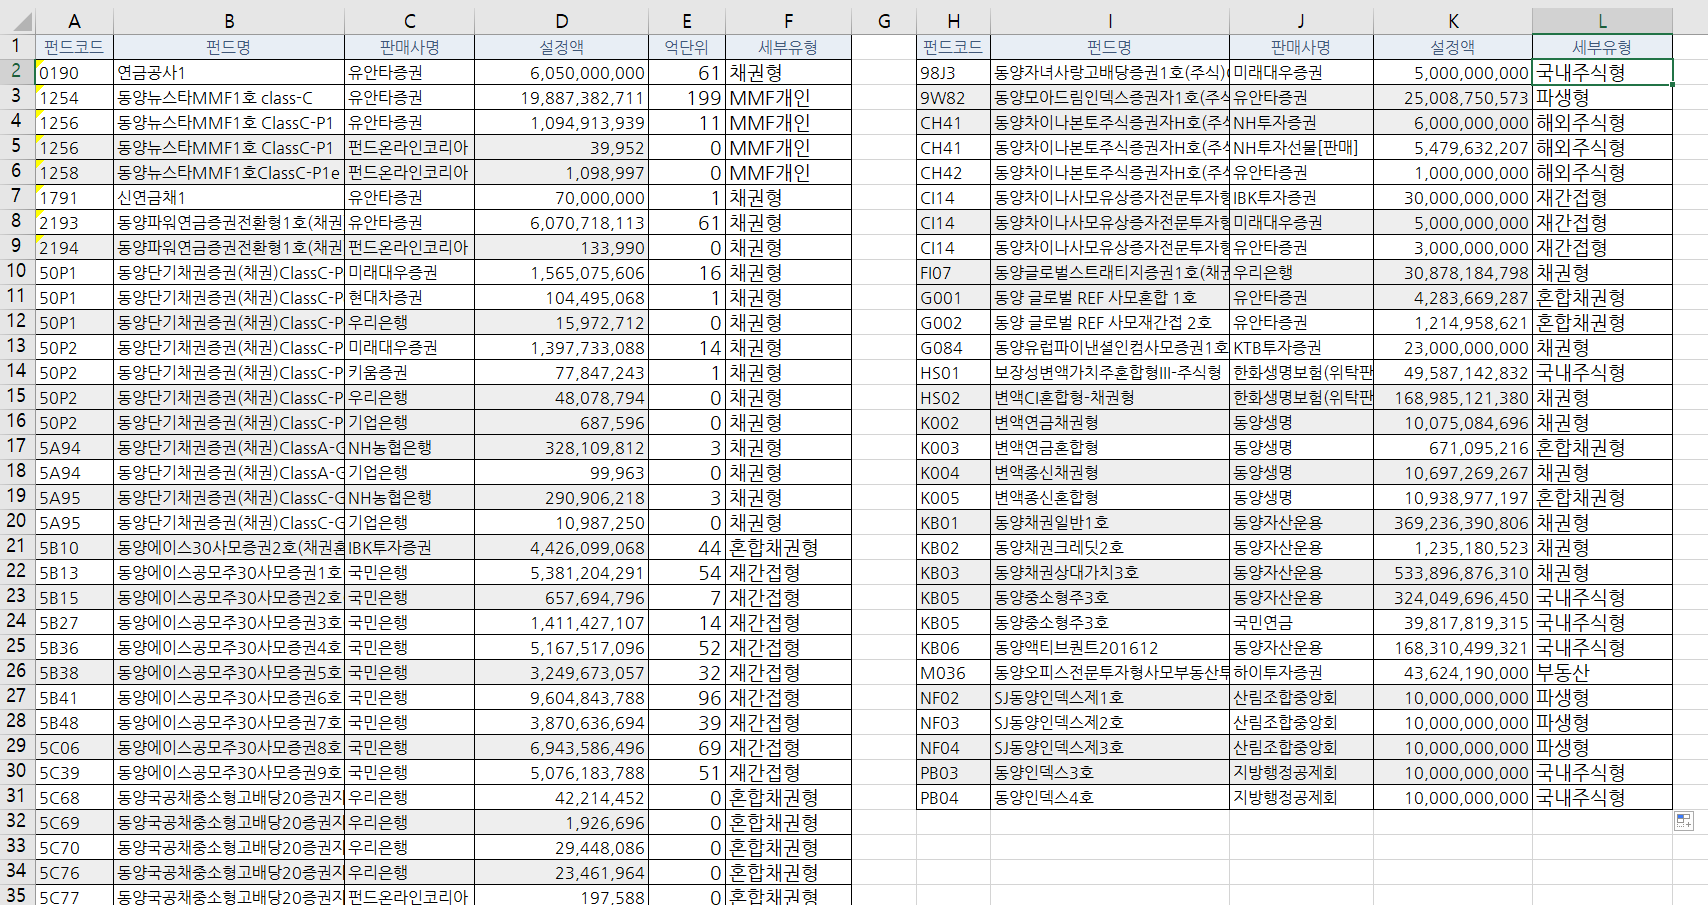
Task: Click cell A1 header 펀드코드
Action: coord(75,47)
